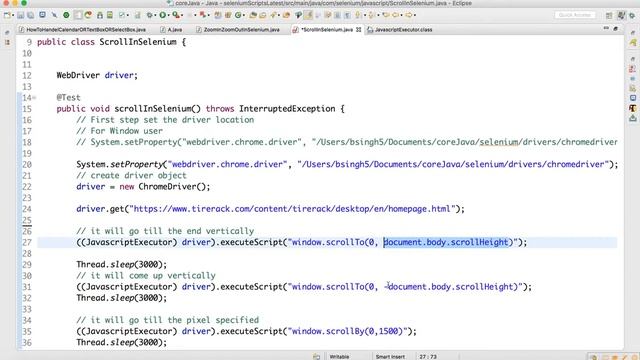This screenshot has width=640, height=360.
Task: Toggle the highlighted page icon beside green circle
Action: [x=78, y=15]
